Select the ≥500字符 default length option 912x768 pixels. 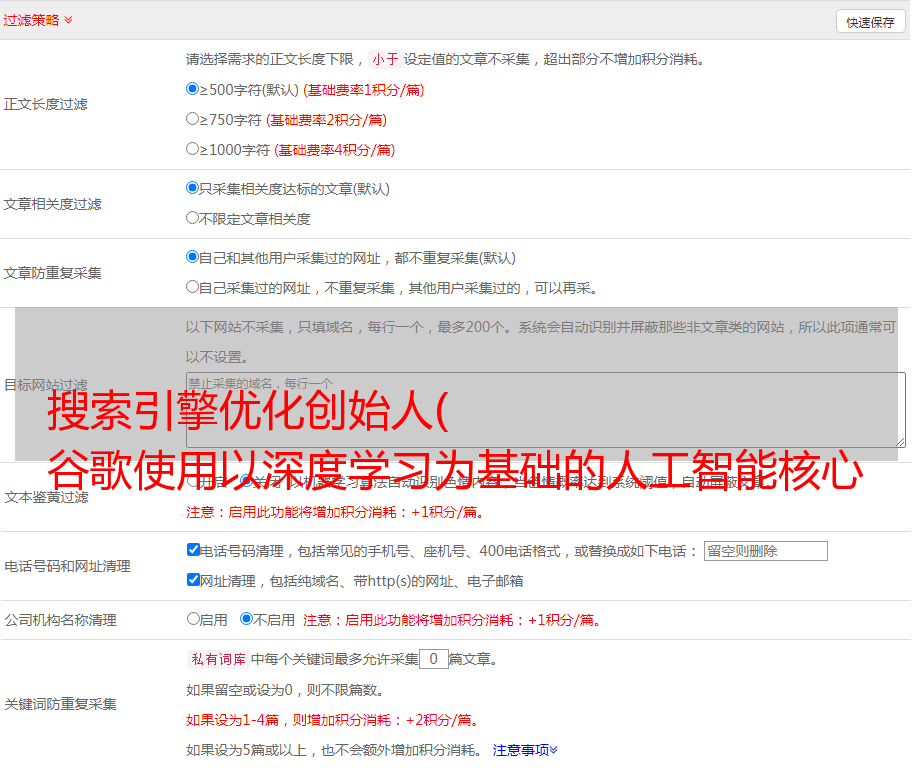coord(193,89)
